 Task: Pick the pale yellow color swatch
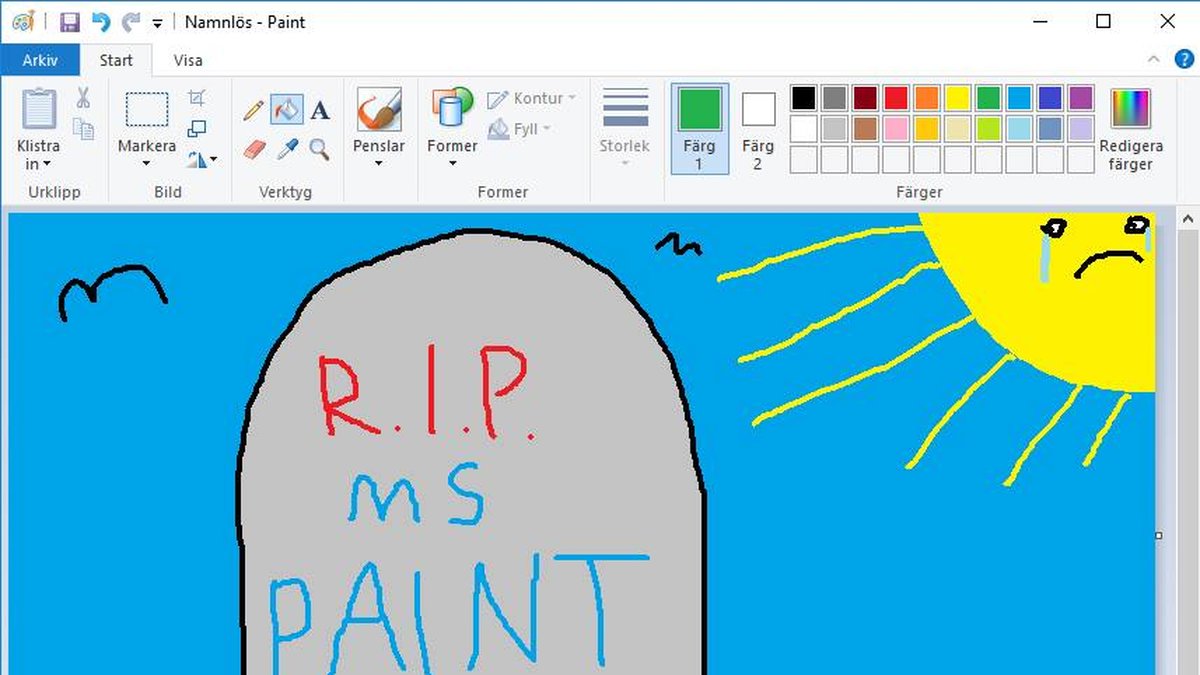click(958, 129)
